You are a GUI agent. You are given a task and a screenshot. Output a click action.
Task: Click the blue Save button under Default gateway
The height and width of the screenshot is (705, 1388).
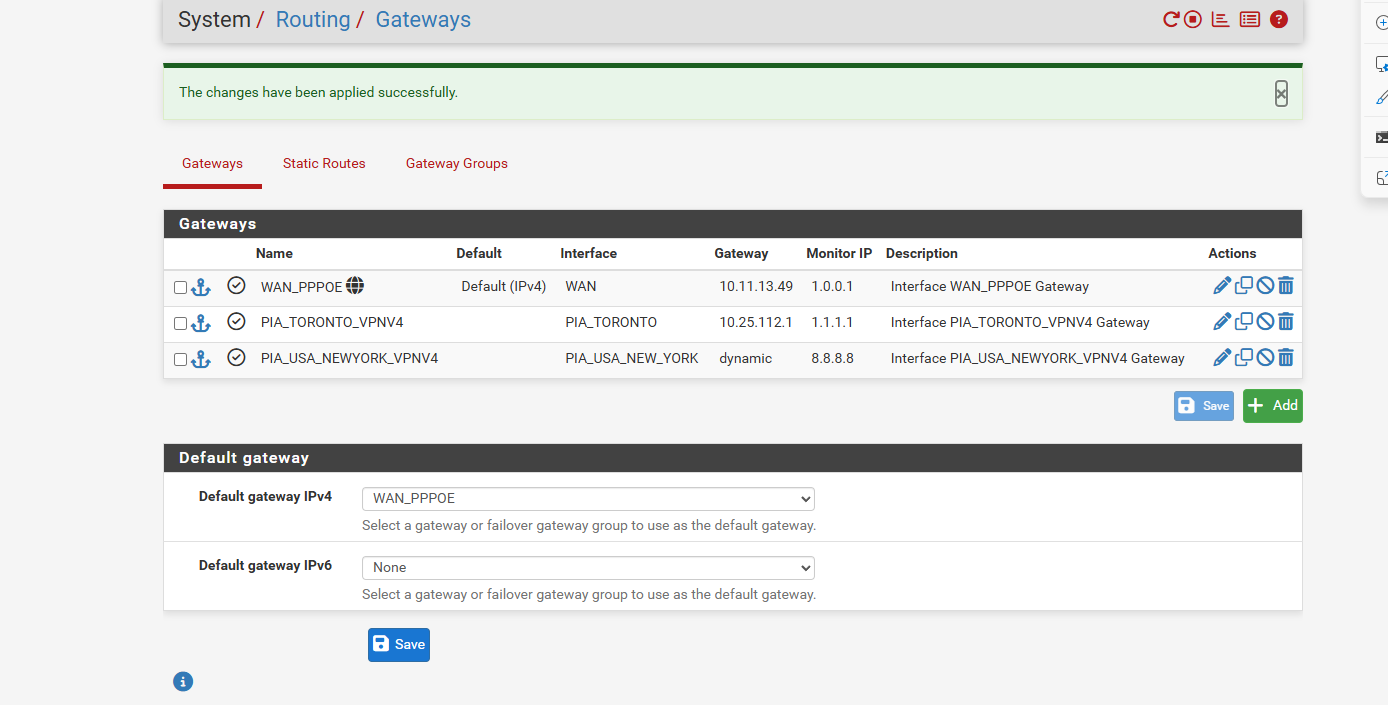[x=399, y=645]
